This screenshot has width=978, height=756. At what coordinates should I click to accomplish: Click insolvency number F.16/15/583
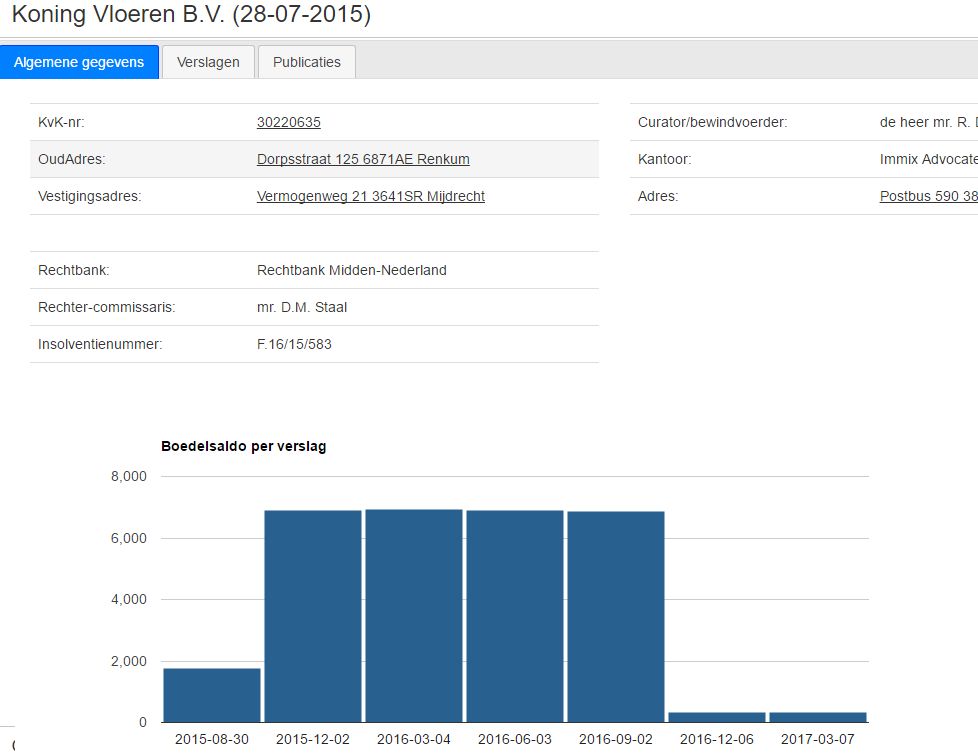[x=294, y=344]
